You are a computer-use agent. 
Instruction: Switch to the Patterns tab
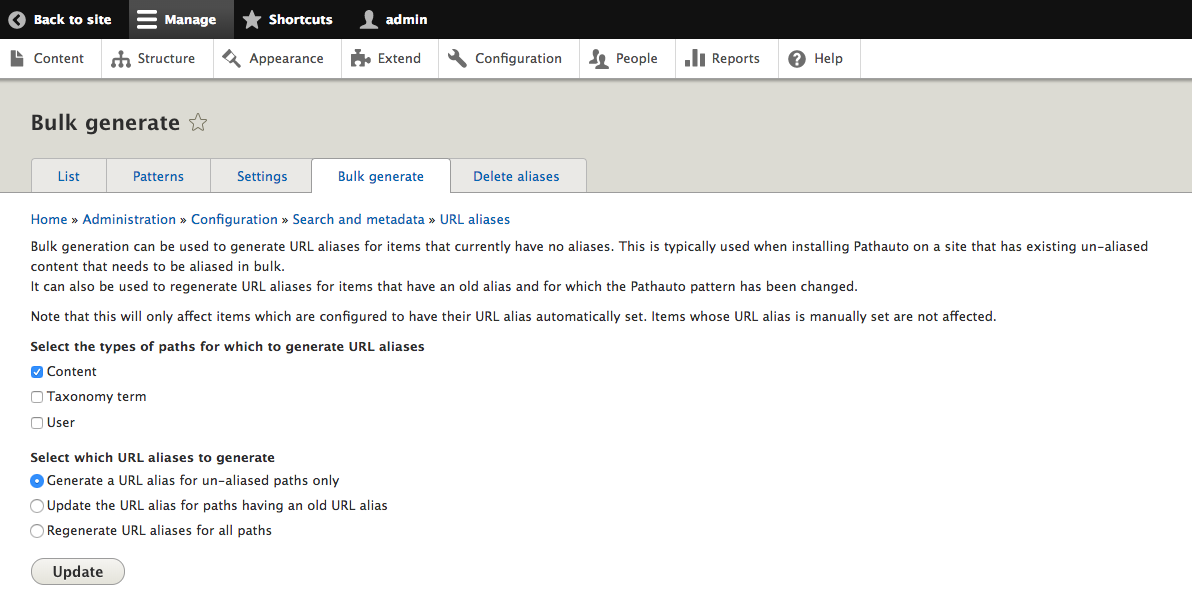point(158,176)
